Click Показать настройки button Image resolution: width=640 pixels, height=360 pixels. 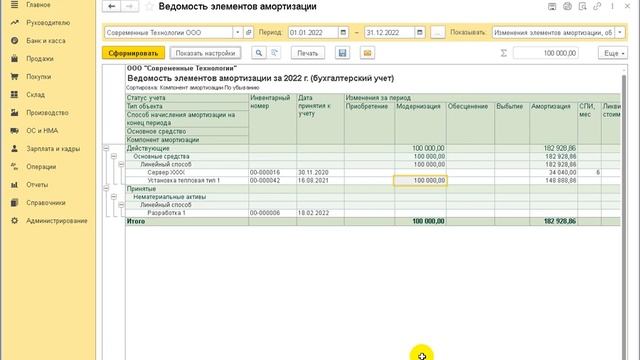point(205,53)
